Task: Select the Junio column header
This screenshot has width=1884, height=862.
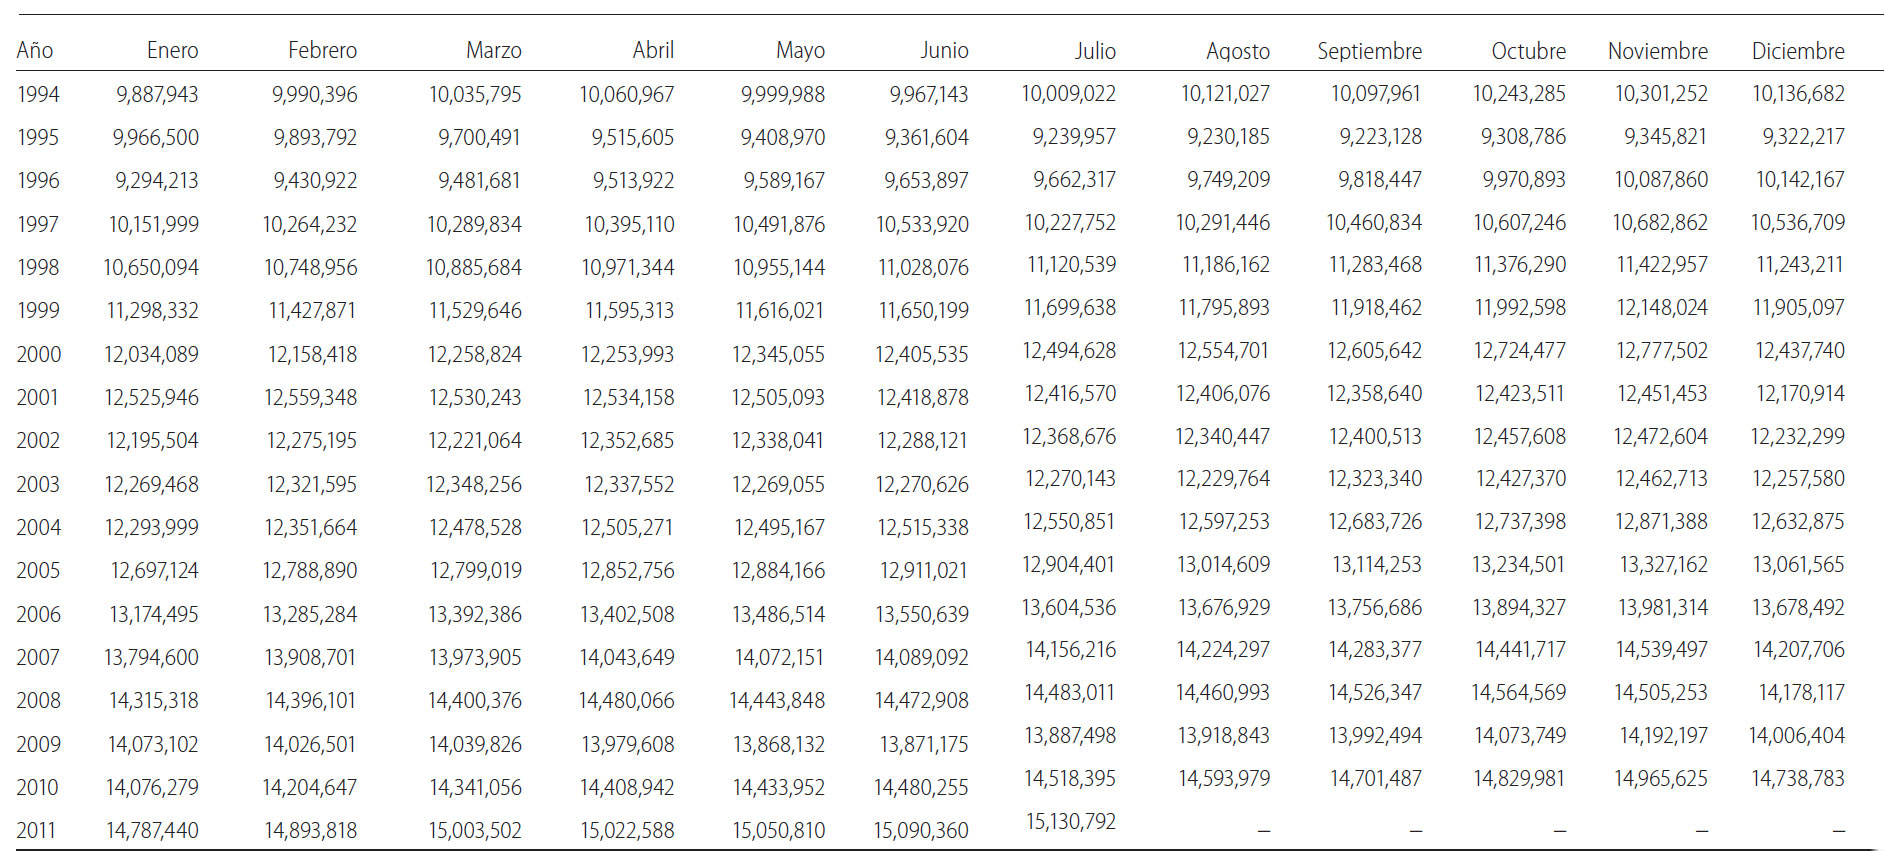Action: point(944,50)
